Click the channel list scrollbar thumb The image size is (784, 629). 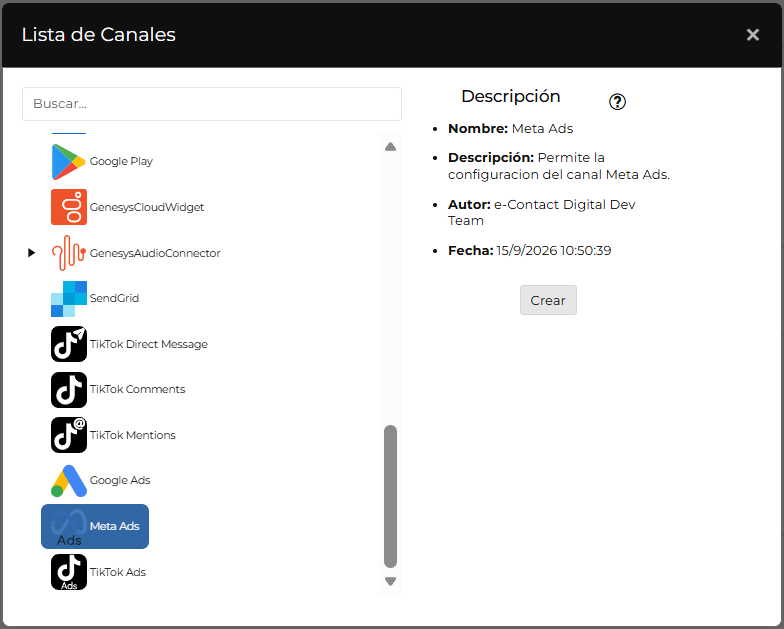pyautogui.click(x=390, y=496)
